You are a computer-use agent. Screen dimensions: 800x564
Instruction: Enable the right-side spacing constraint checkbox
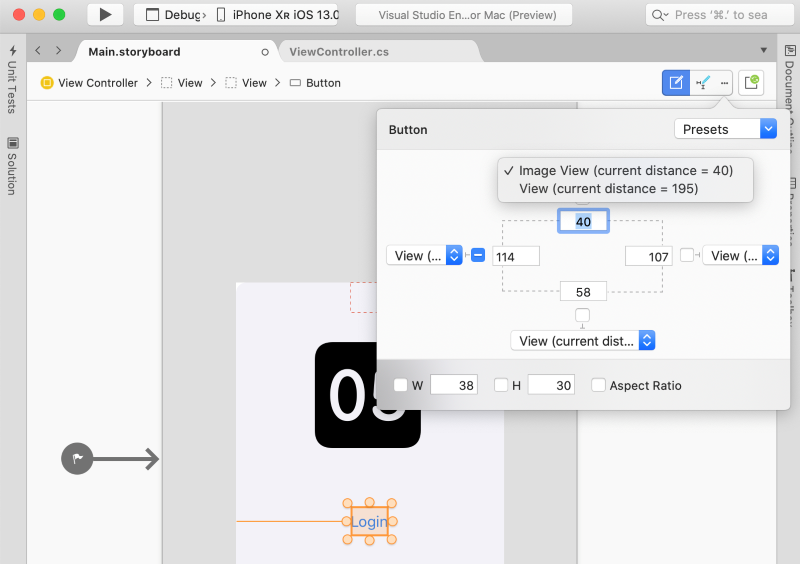[687, 255]
